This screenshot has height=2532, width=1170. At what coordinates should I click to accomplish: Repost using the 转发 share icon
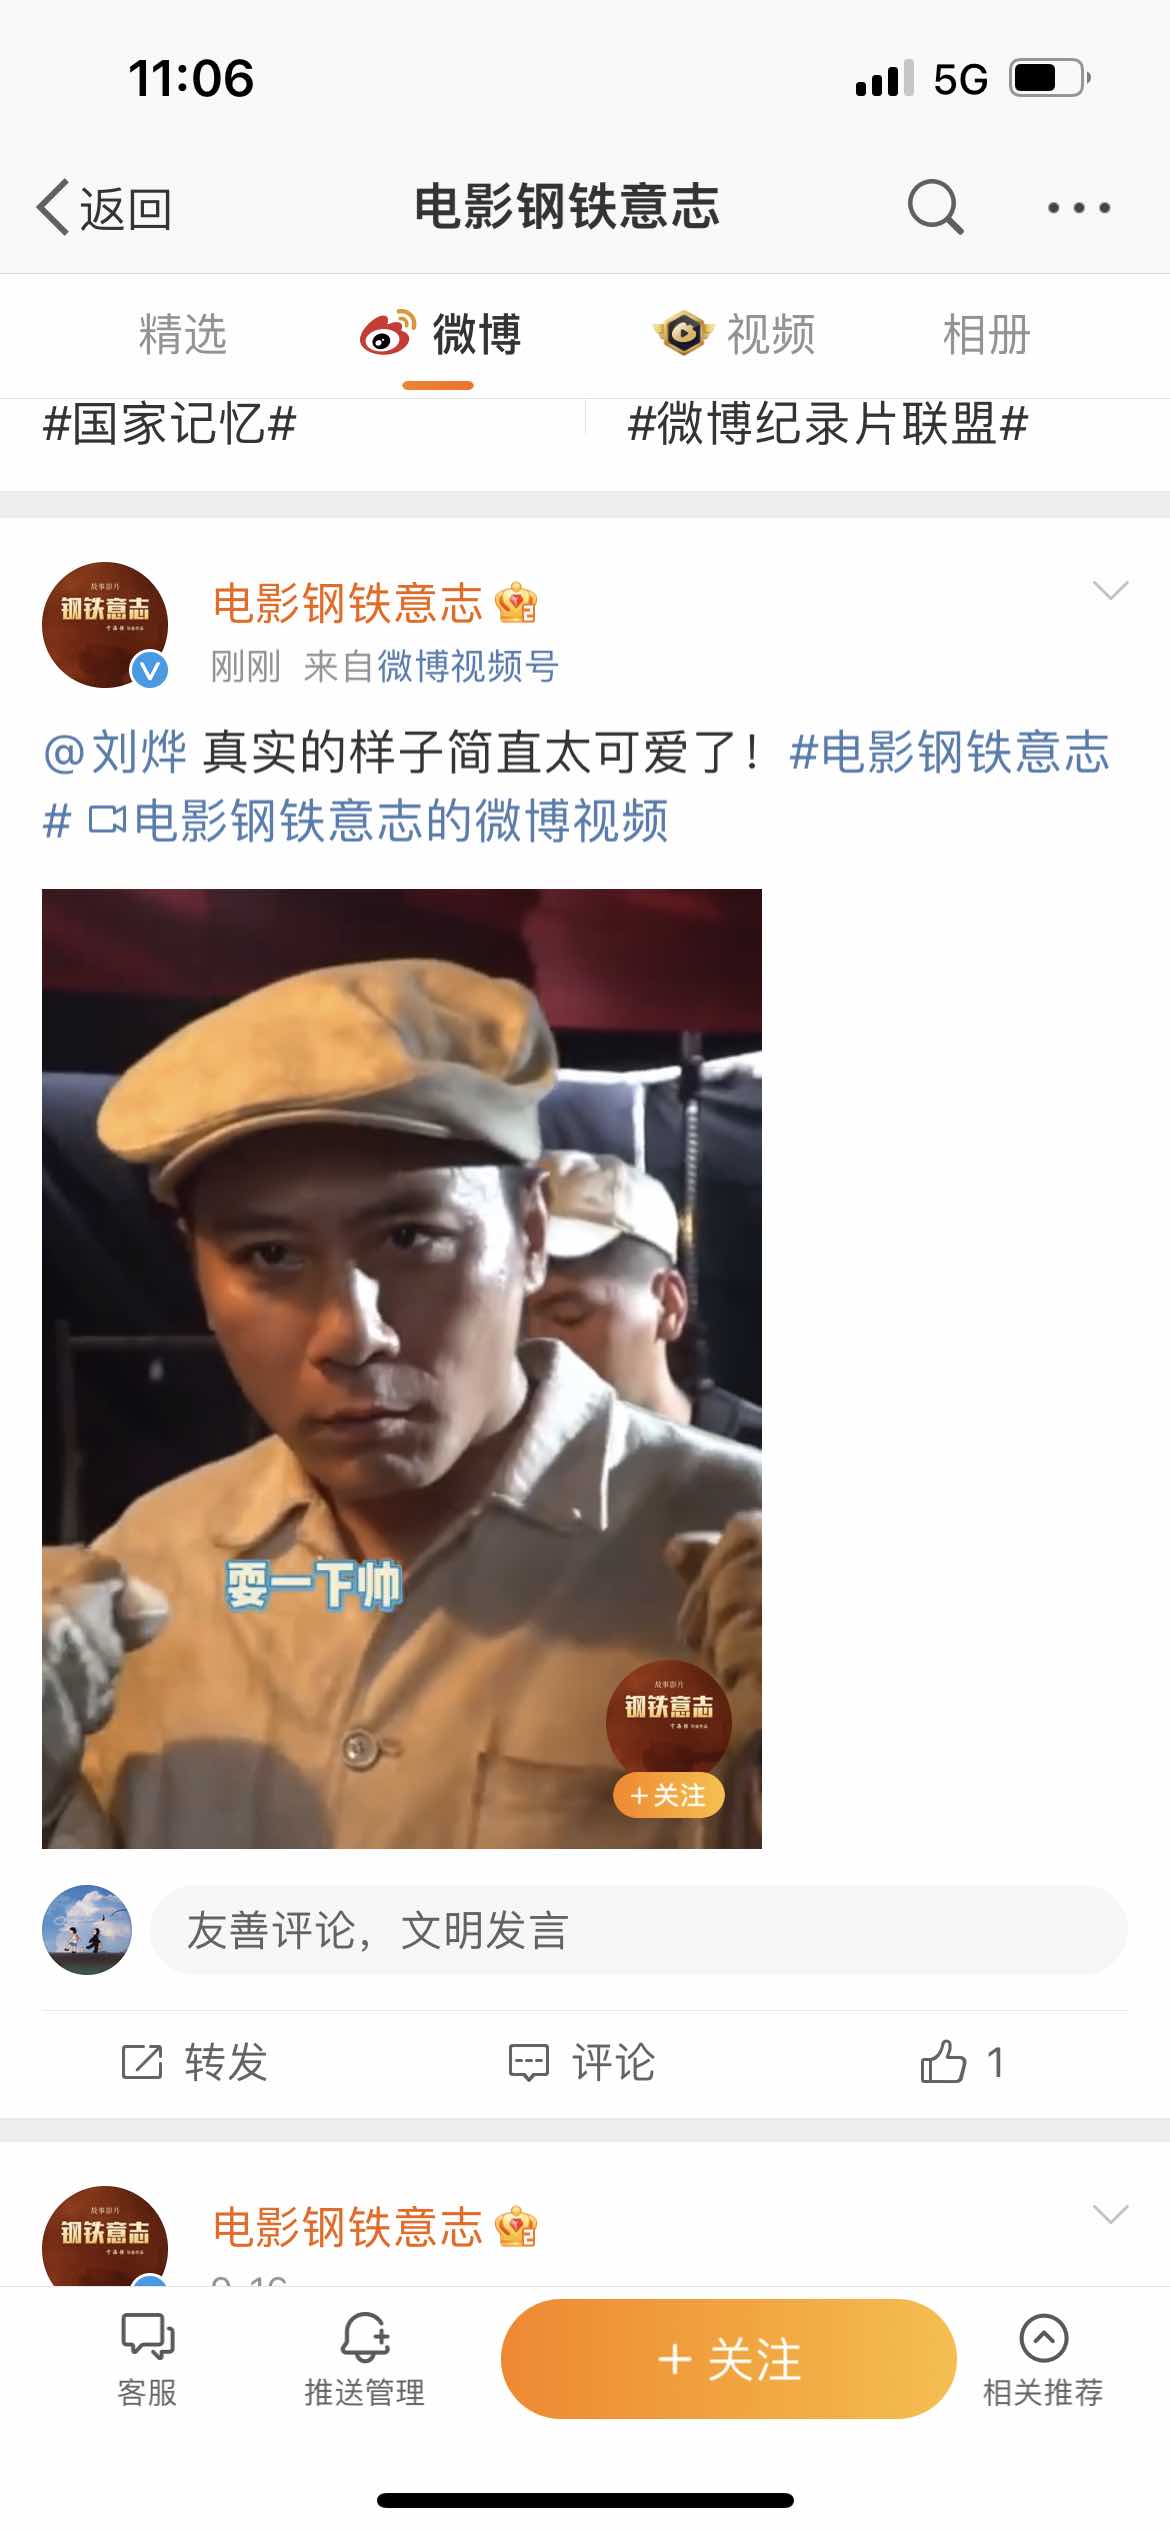(142, 2062)
